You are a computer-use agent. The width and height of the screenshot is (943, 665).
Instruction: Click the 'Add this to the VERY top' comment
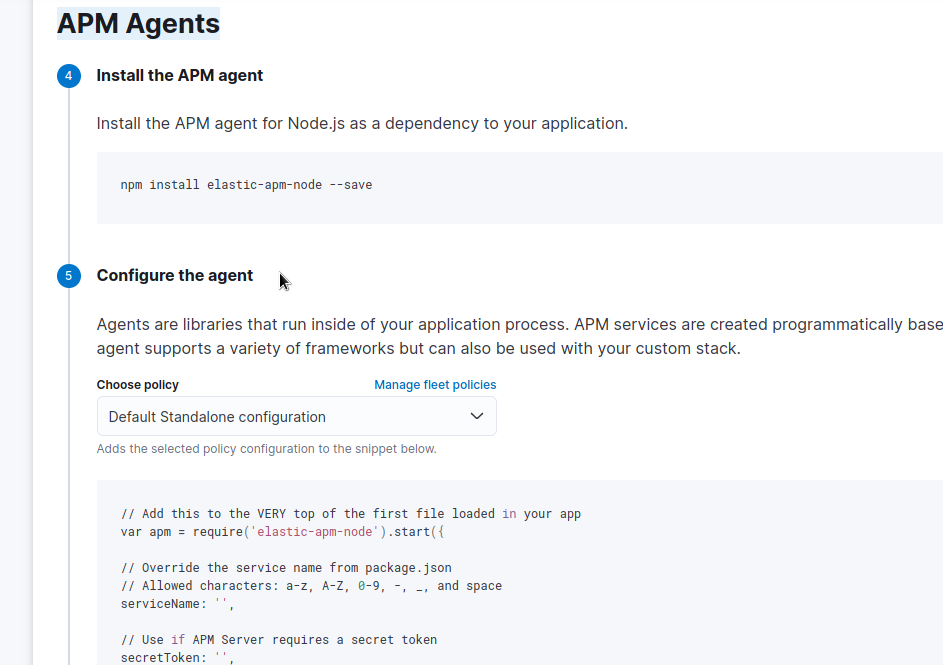click(351, 513)
